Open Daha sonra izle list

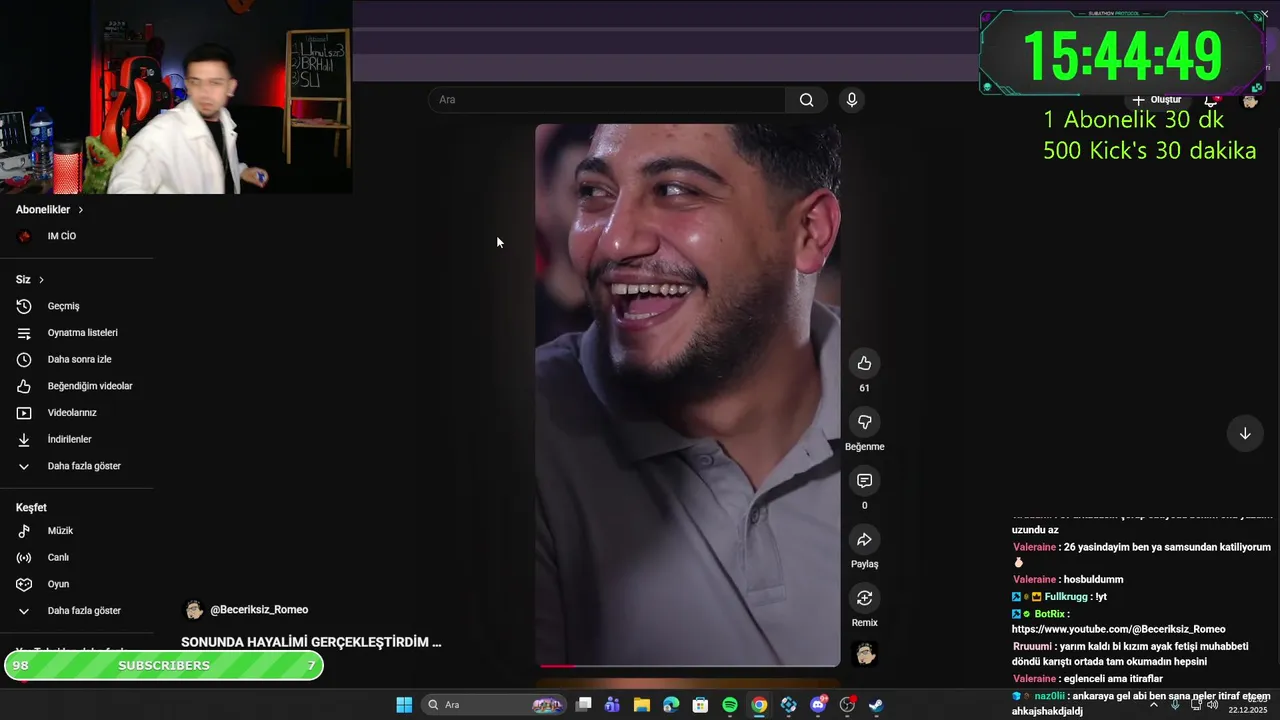[x=77, y=359]
